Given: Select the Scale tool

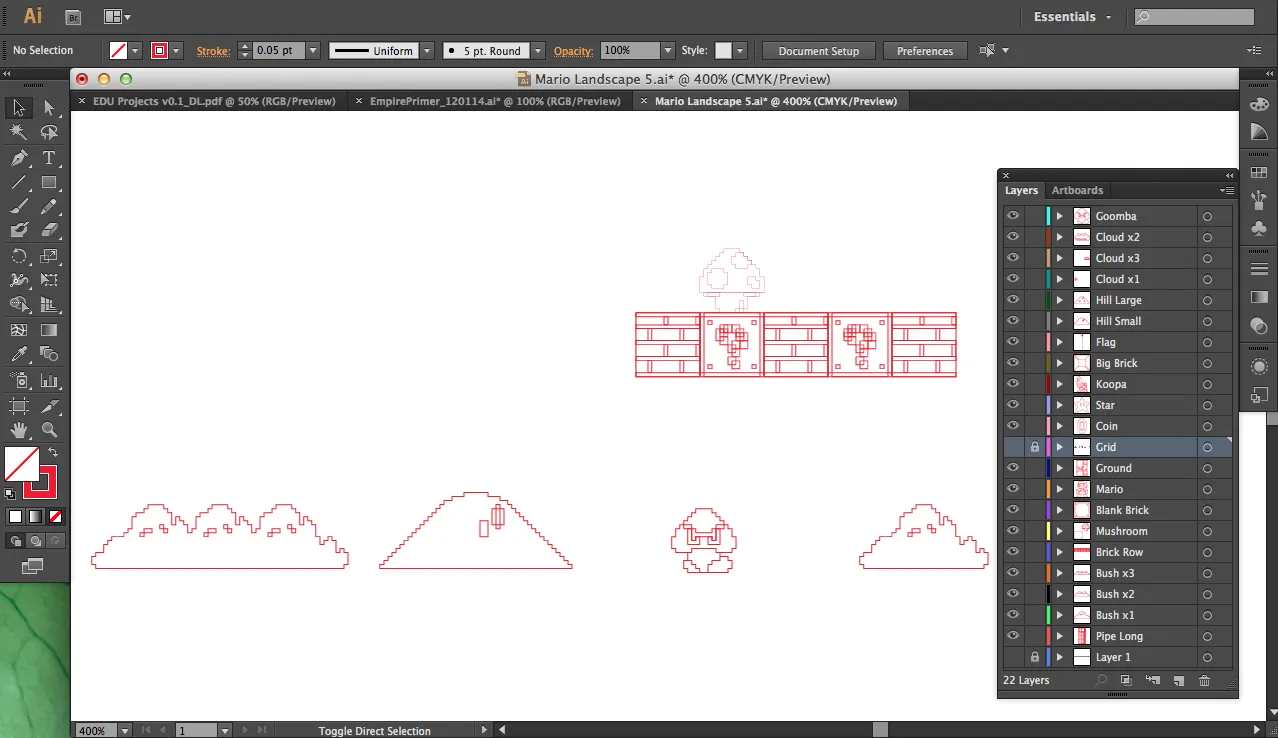Looking at the screenshot, I should (49, 257).
